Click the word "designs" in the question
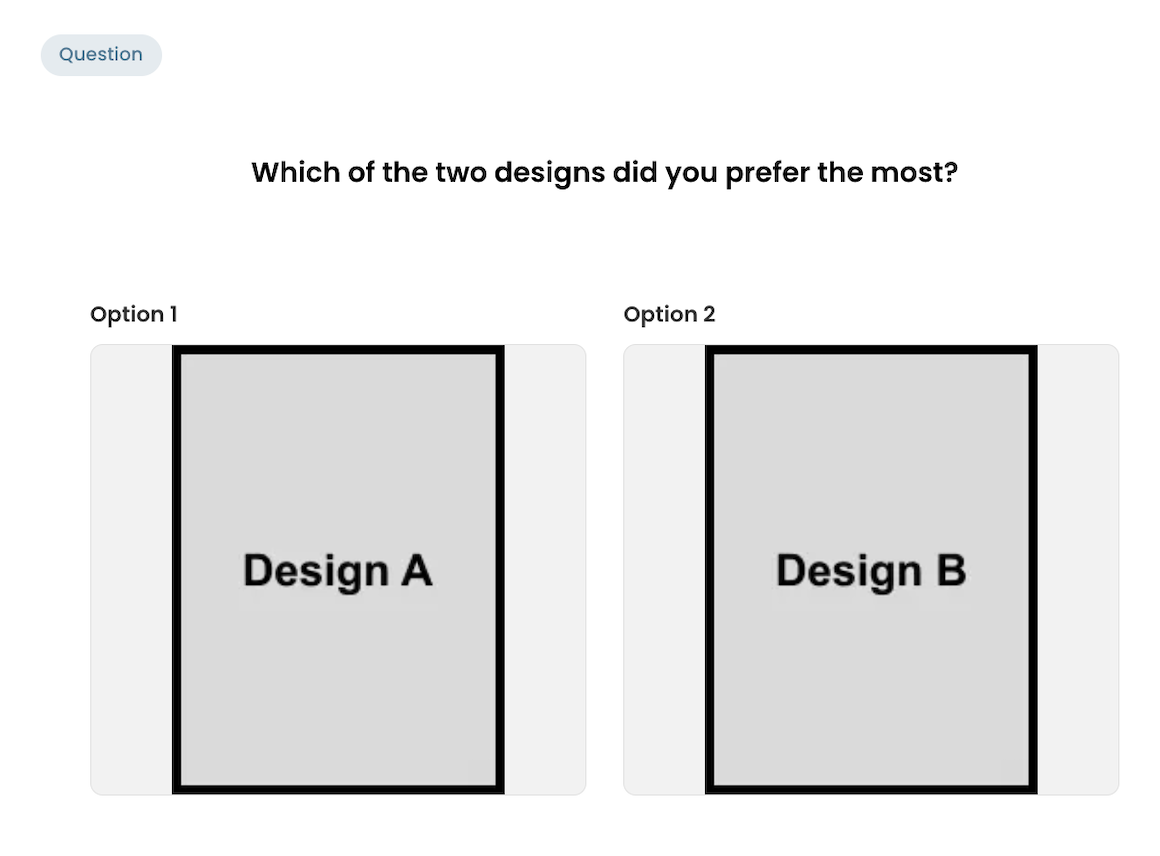 (550, 173)
